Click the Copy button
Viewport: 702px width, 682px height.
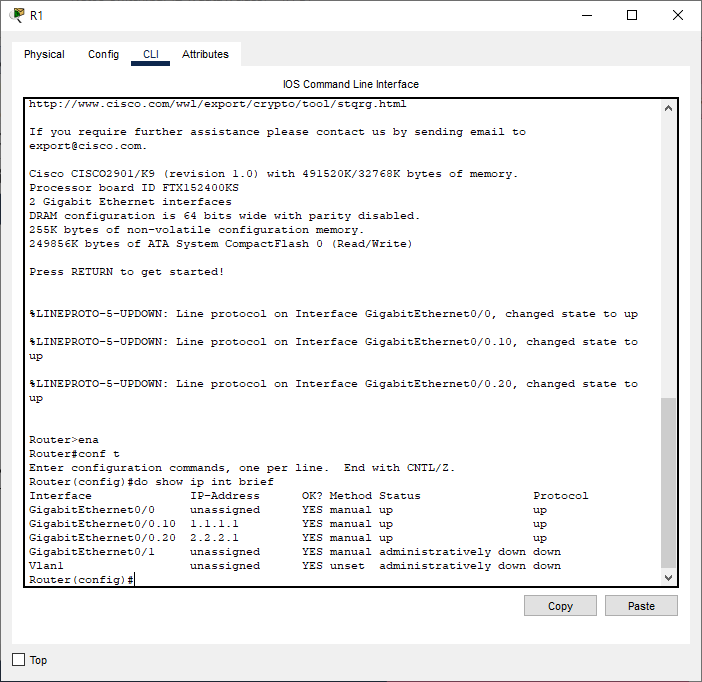click(x=560, y=605)
